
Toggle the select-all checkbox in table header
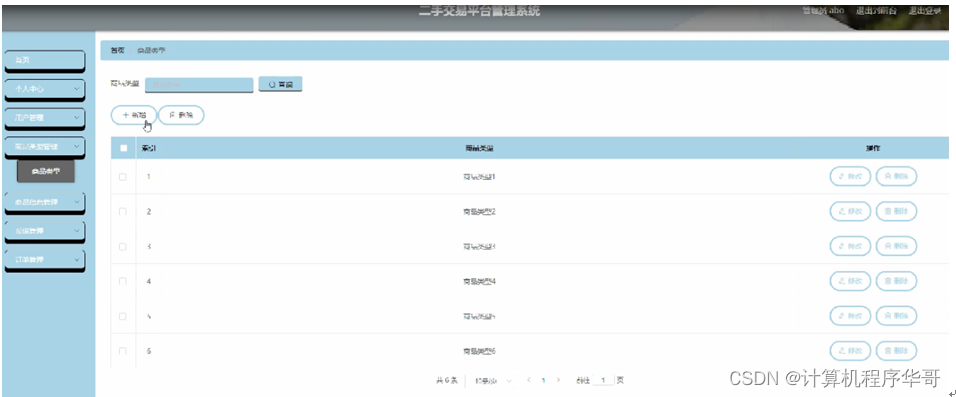point(124,148)
